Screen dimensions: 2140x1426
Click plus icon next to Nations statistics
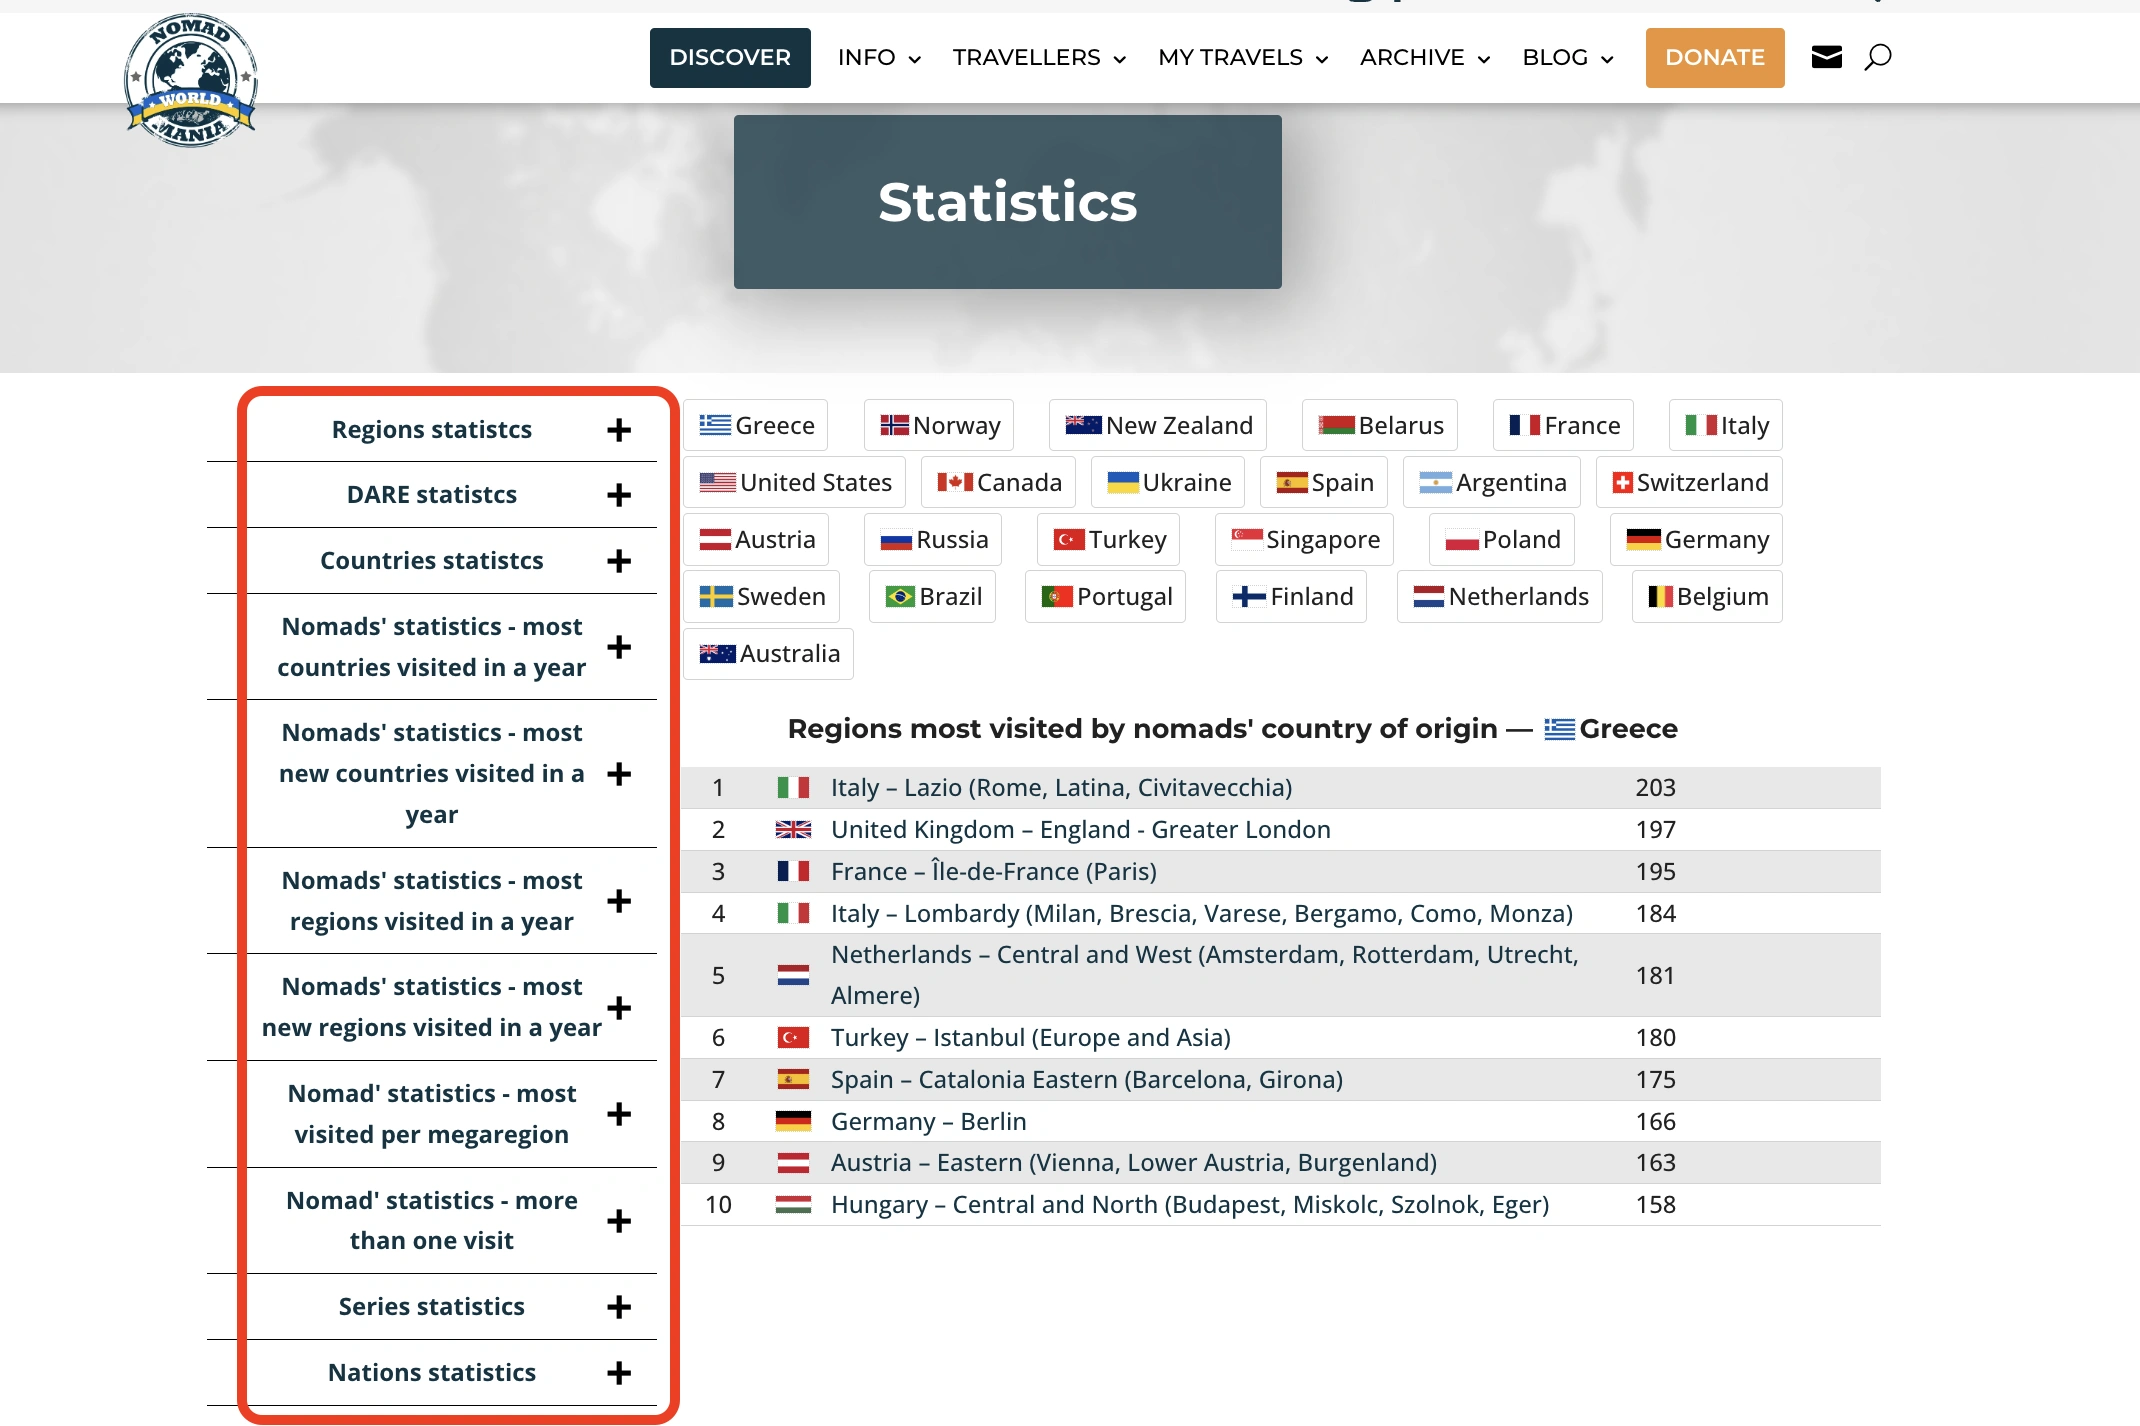pyautogui.click(x=619, y=1373)
